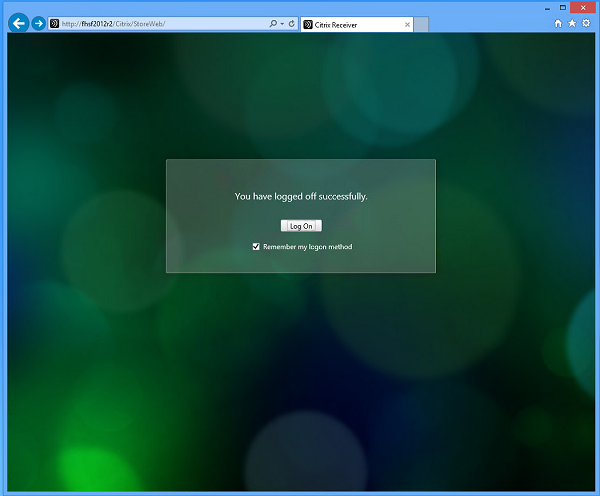Expand the address bar autocomplete dropdown arrow
This screenshot has height=496, width=600.
click(x=281, y=23)
